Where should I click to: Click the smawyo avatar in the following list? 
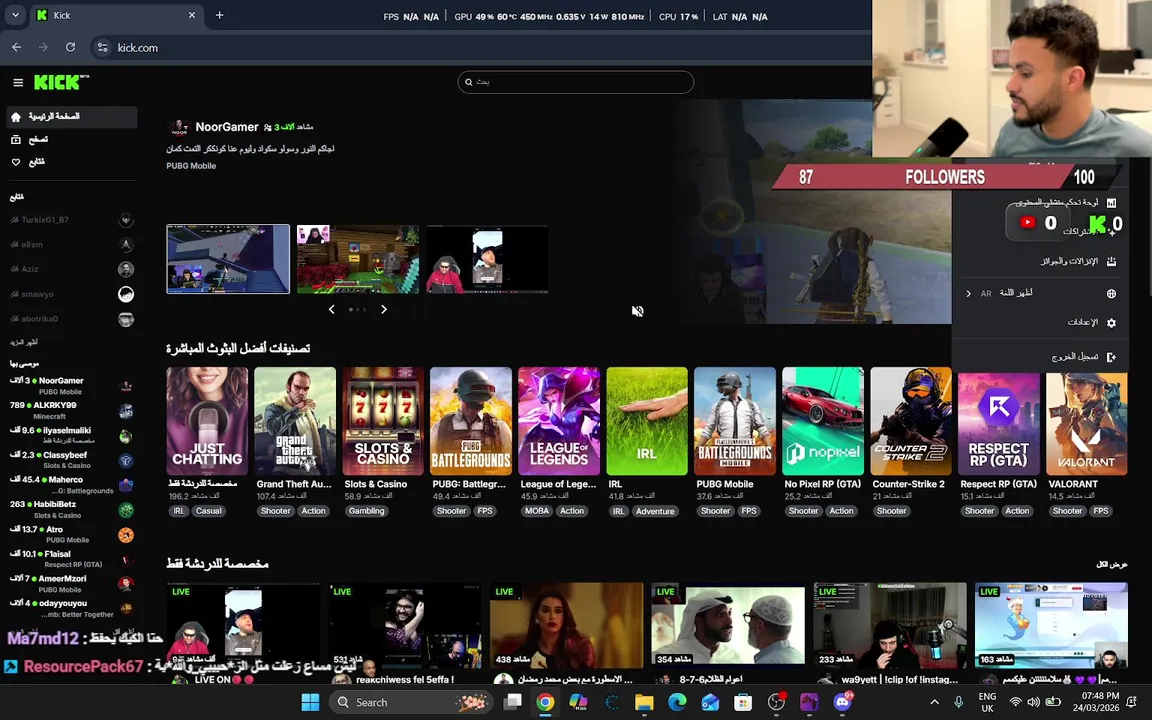point(126,295)
